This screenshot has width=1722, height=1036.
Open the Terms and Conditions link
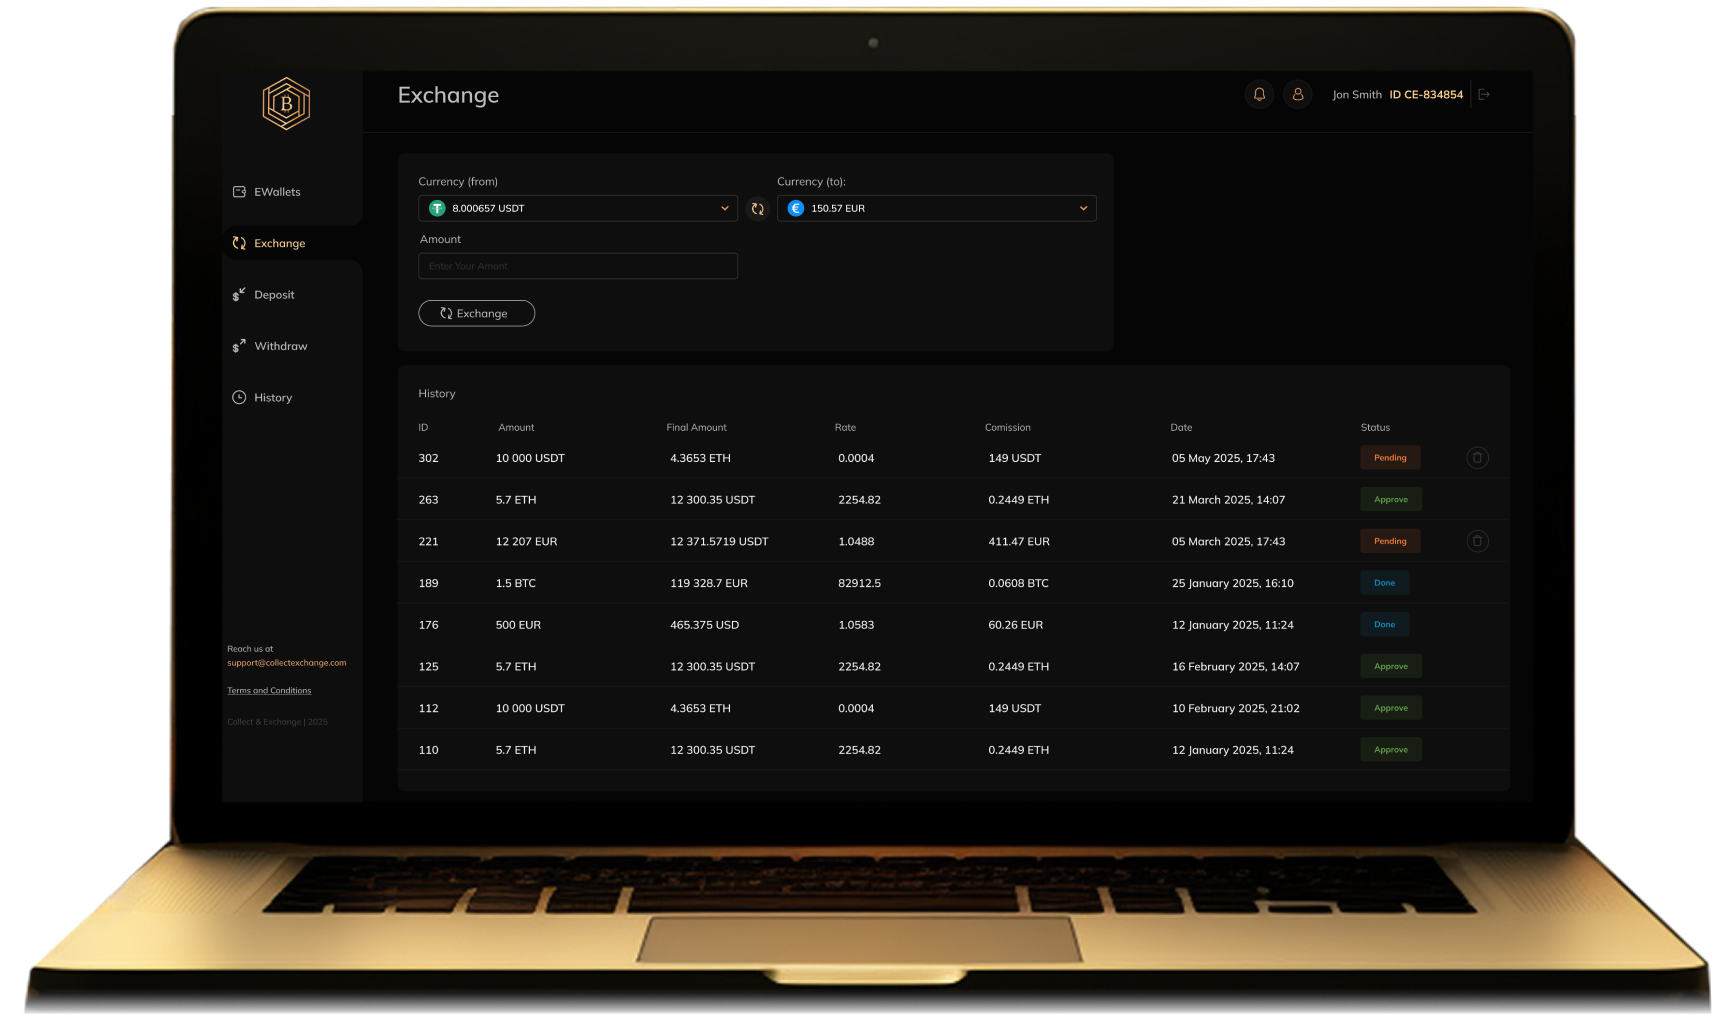(x=269, y=691)
